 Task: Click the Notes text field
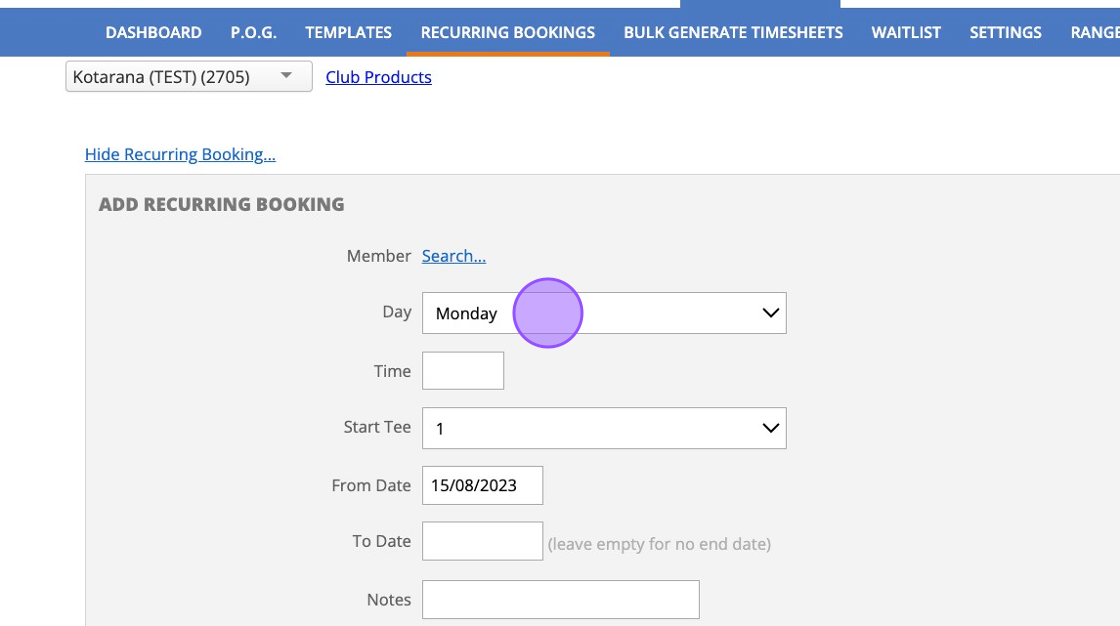coord(560,600)
